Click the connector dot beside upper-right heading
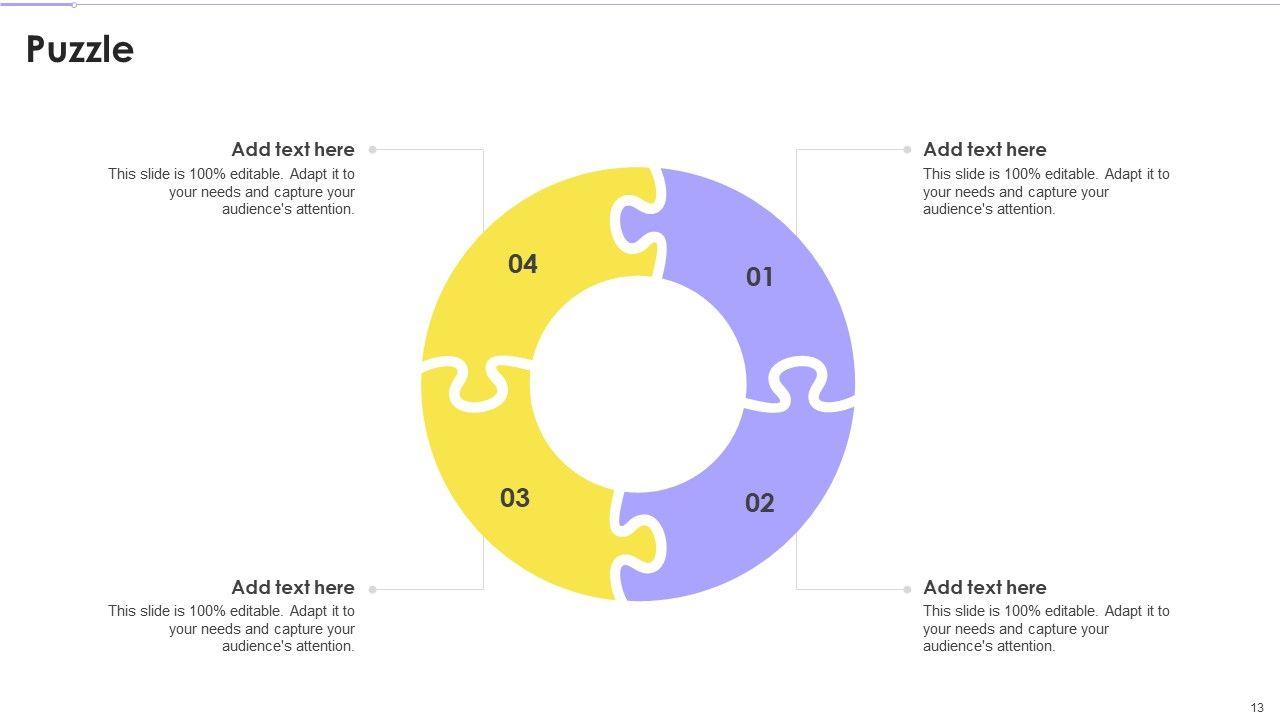This screenshot has height=720, width=1280. click(907, 150)
